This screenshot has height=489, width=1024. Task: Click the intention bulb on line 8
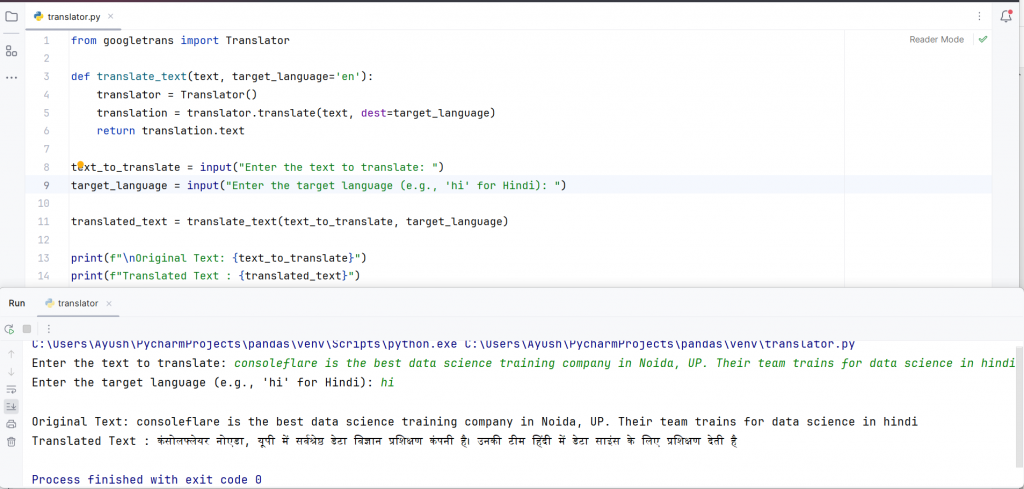(80, 166)
